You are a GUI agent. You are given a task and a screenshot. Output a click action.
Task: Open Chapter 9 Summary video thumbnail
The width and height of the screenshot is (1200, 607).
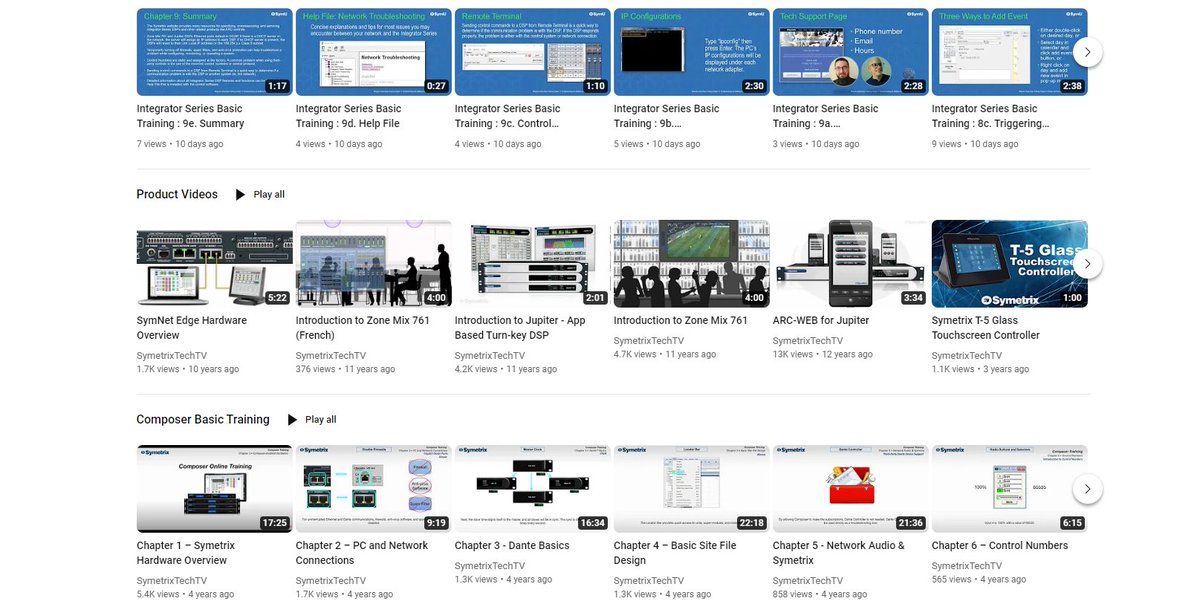215,52
